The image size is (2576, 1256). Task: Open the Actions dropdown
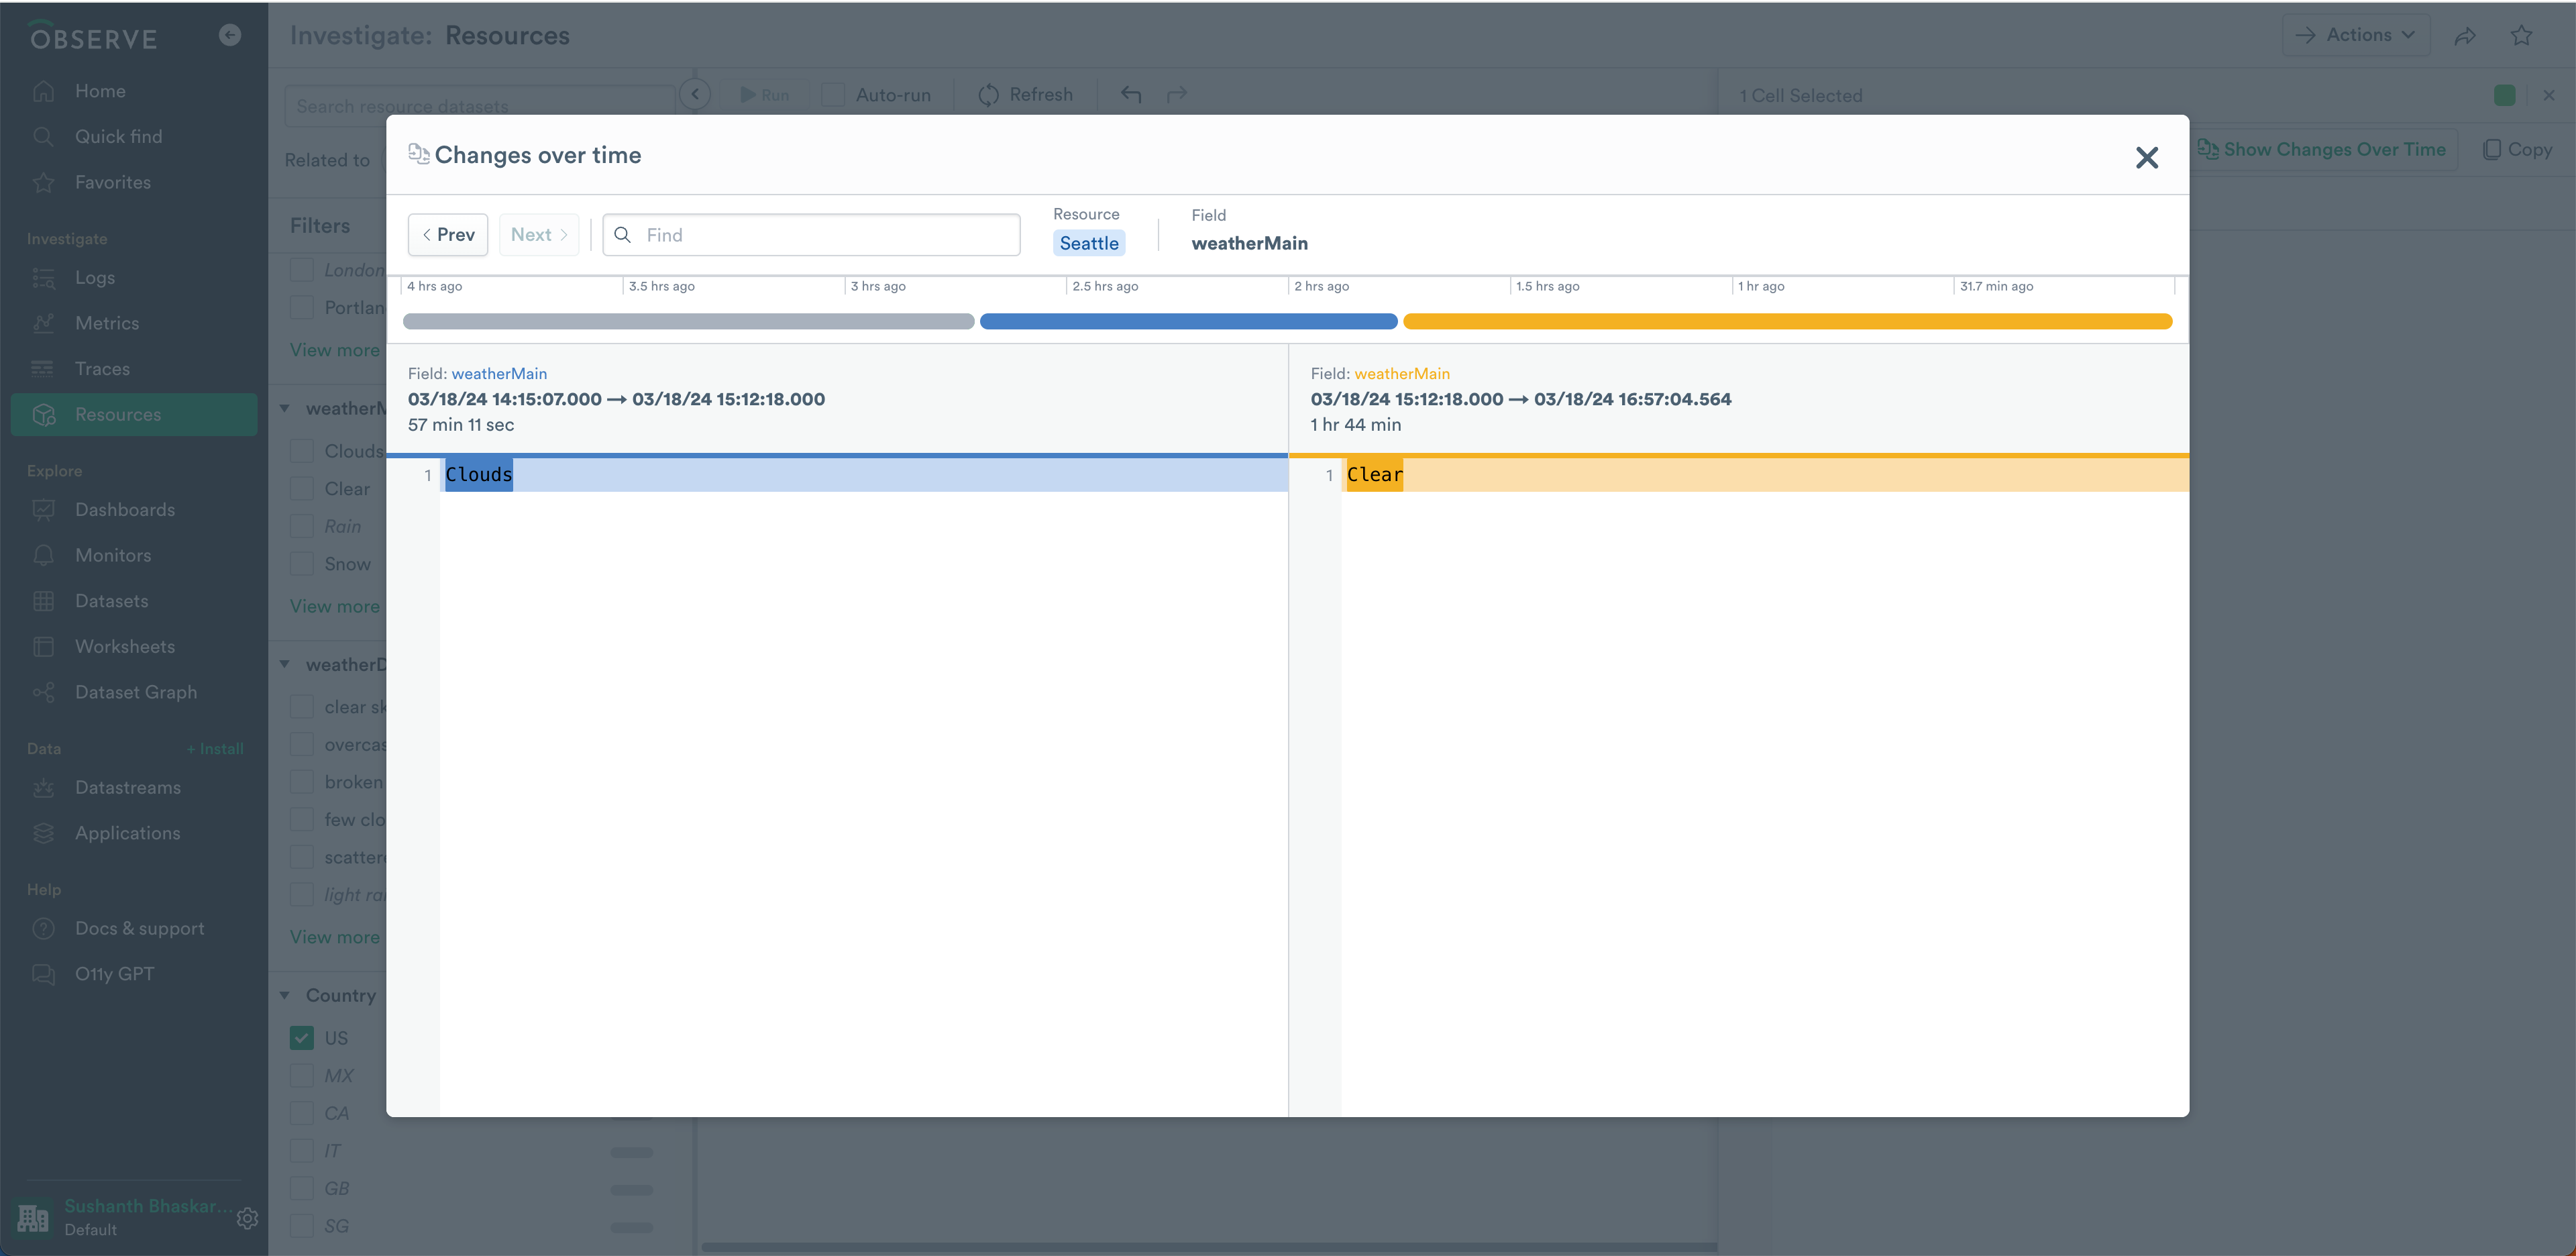tap(2356, 35)
